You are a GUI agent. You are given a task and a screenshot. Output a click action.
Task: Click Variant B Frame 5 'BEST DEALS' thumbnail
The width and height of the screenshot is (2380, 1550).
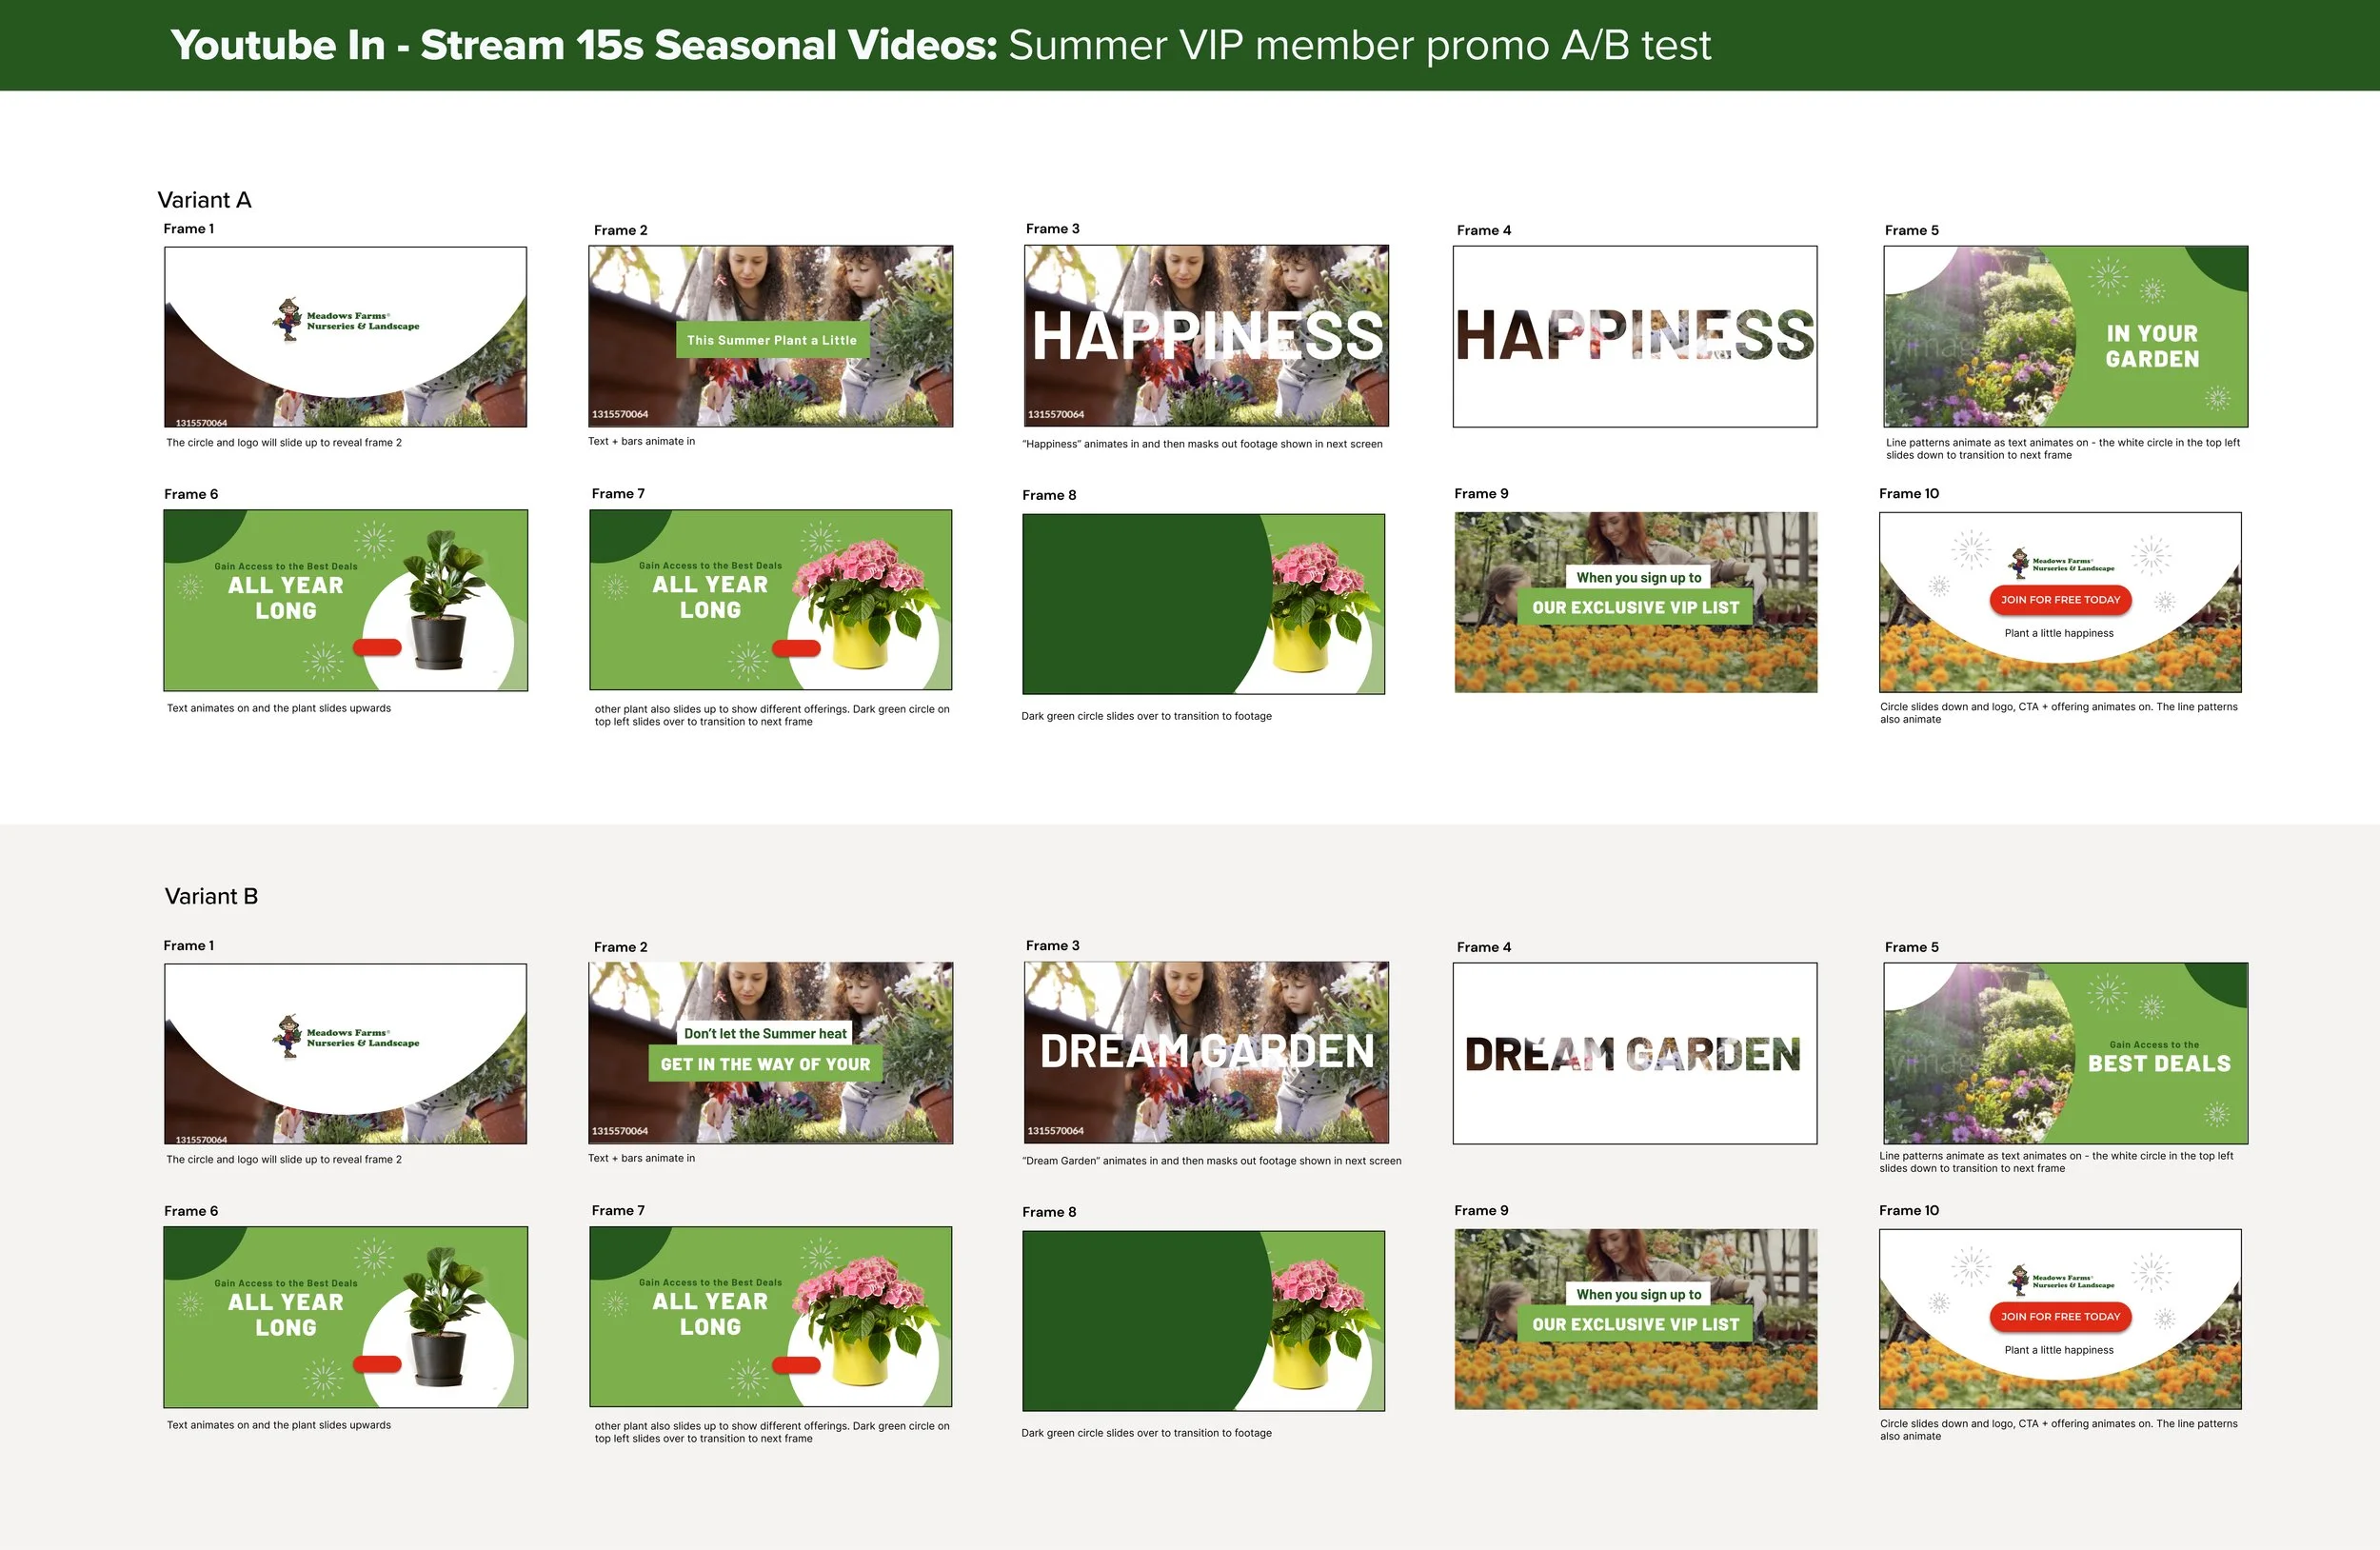pyautogui.click(x=2066, y=1053)
